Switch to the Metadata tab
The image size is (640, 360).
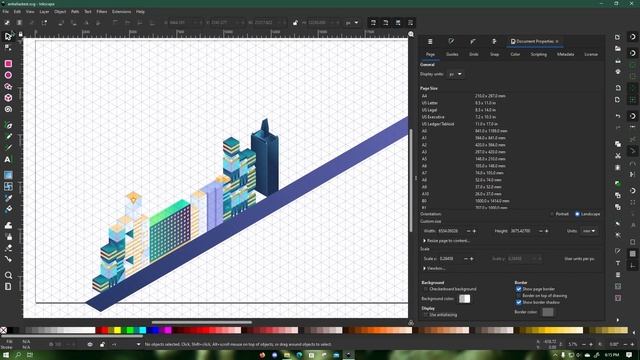pyautogui.click(x=565, y=54)
